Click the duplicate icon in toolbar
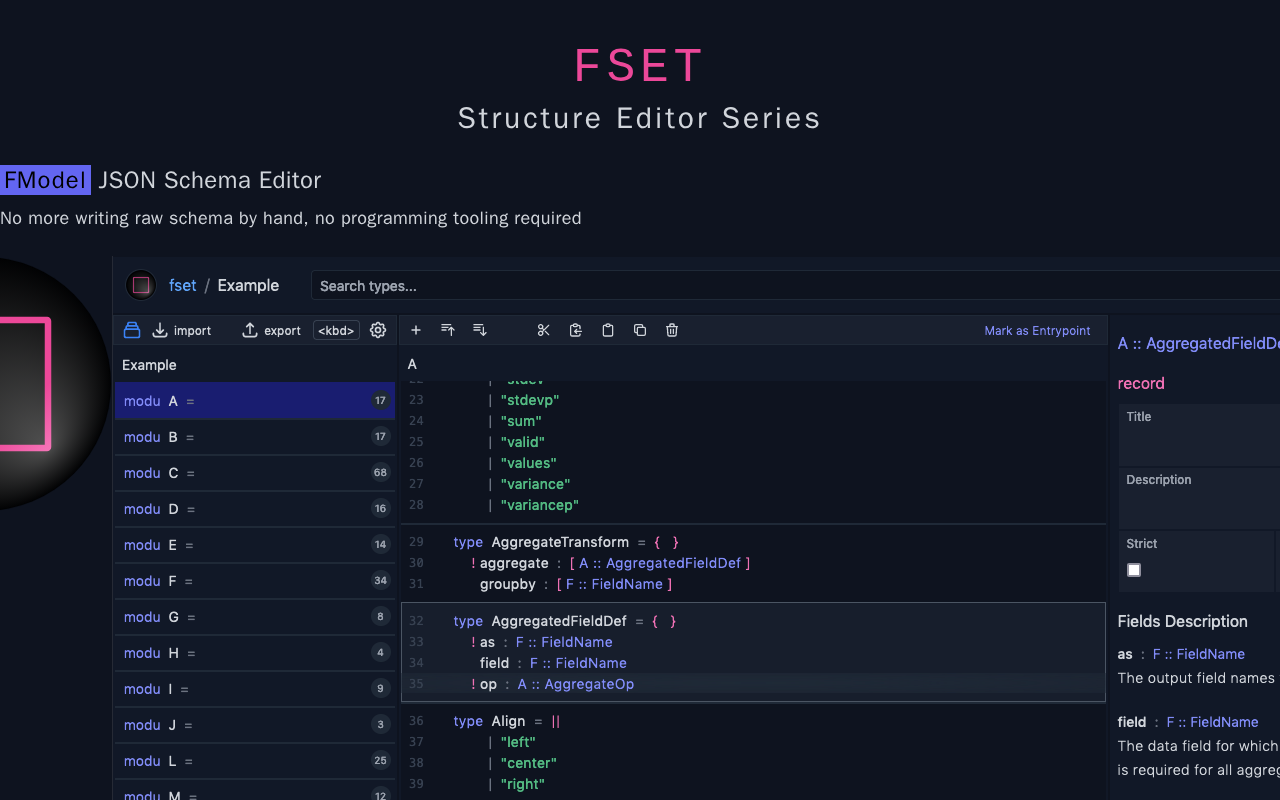The height and width of the screenshot is (800, 1280). click(x=640, y=330)
